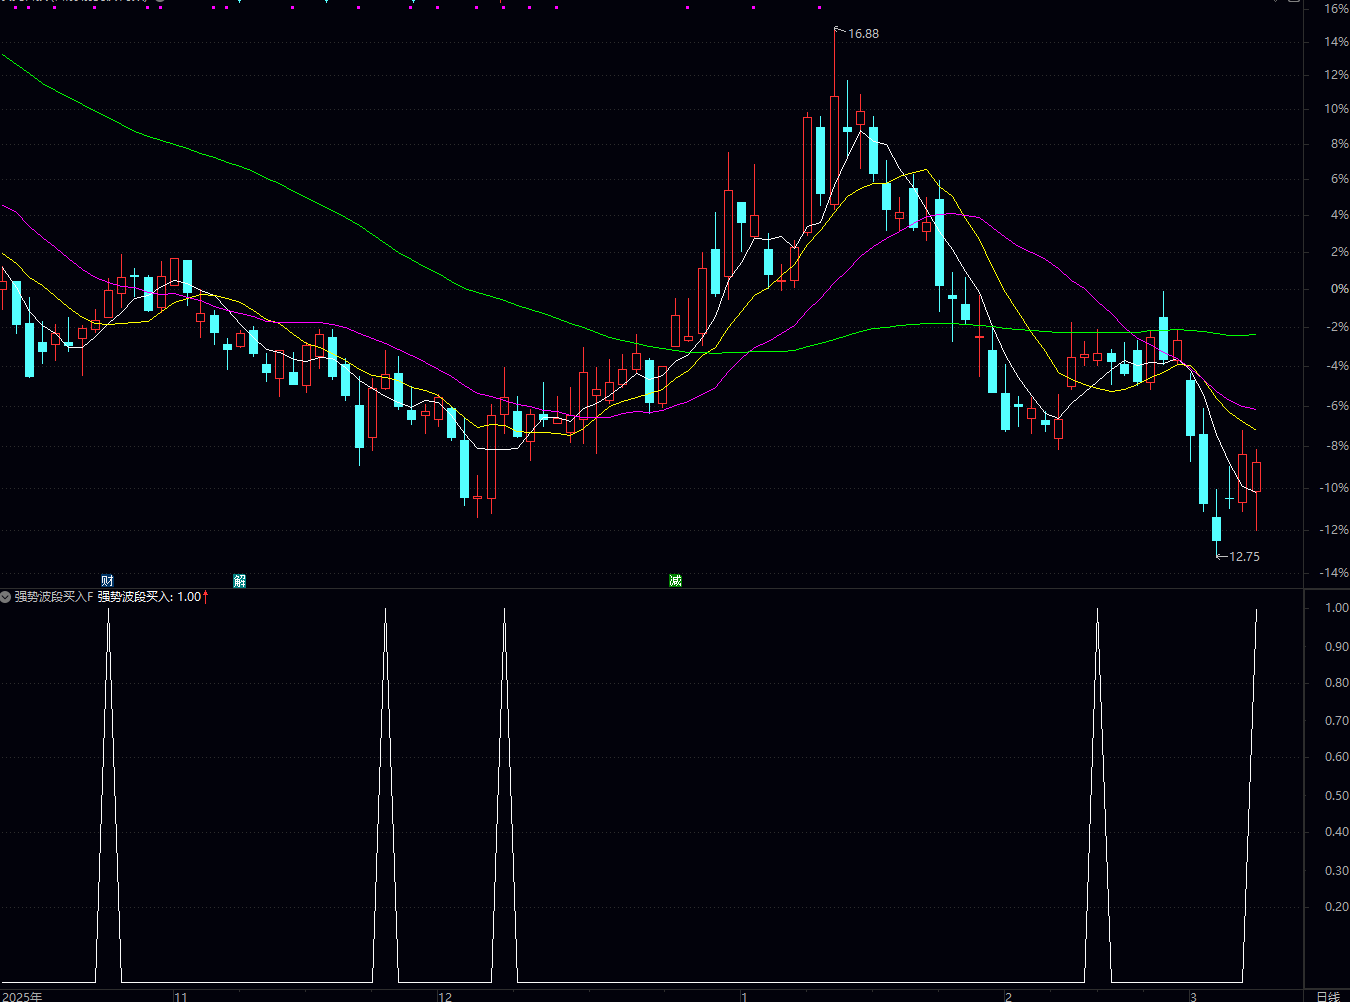This screenshot has height=1002, width=1350.
Task: Click the 财 financial report marker
Action: 107,580
